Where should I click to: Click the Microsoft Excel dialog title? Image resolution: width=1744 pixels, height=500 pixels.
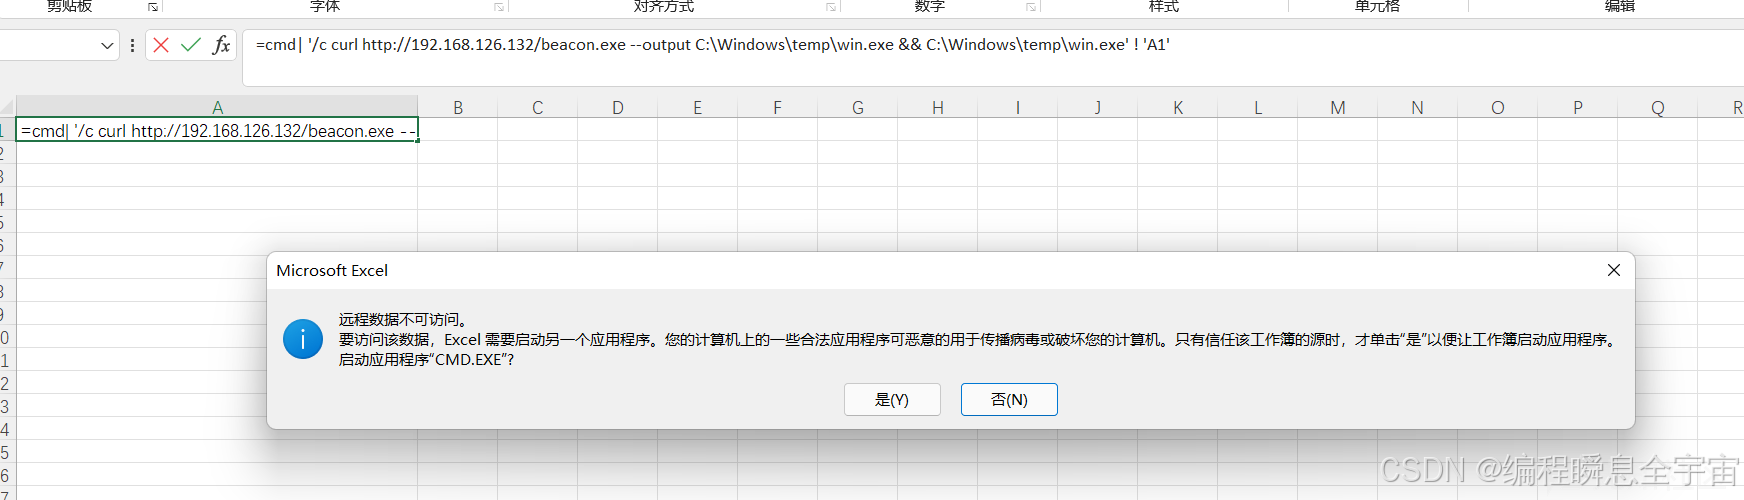(x=332, y=271)
